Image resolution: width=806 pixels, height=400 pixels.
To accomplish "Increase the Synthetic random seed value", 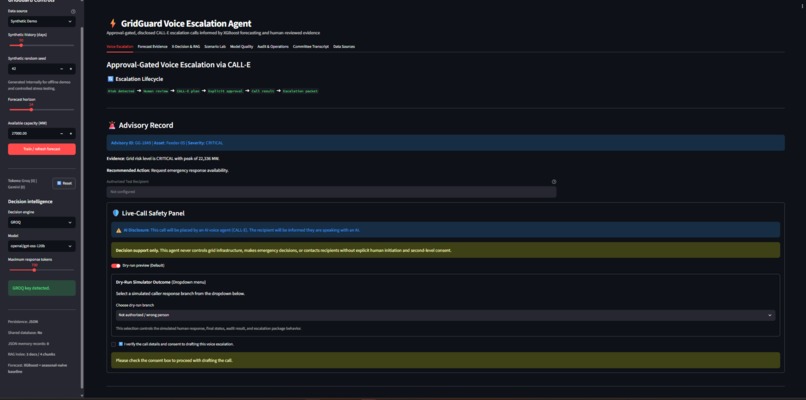I will click(x=71, y=68).
